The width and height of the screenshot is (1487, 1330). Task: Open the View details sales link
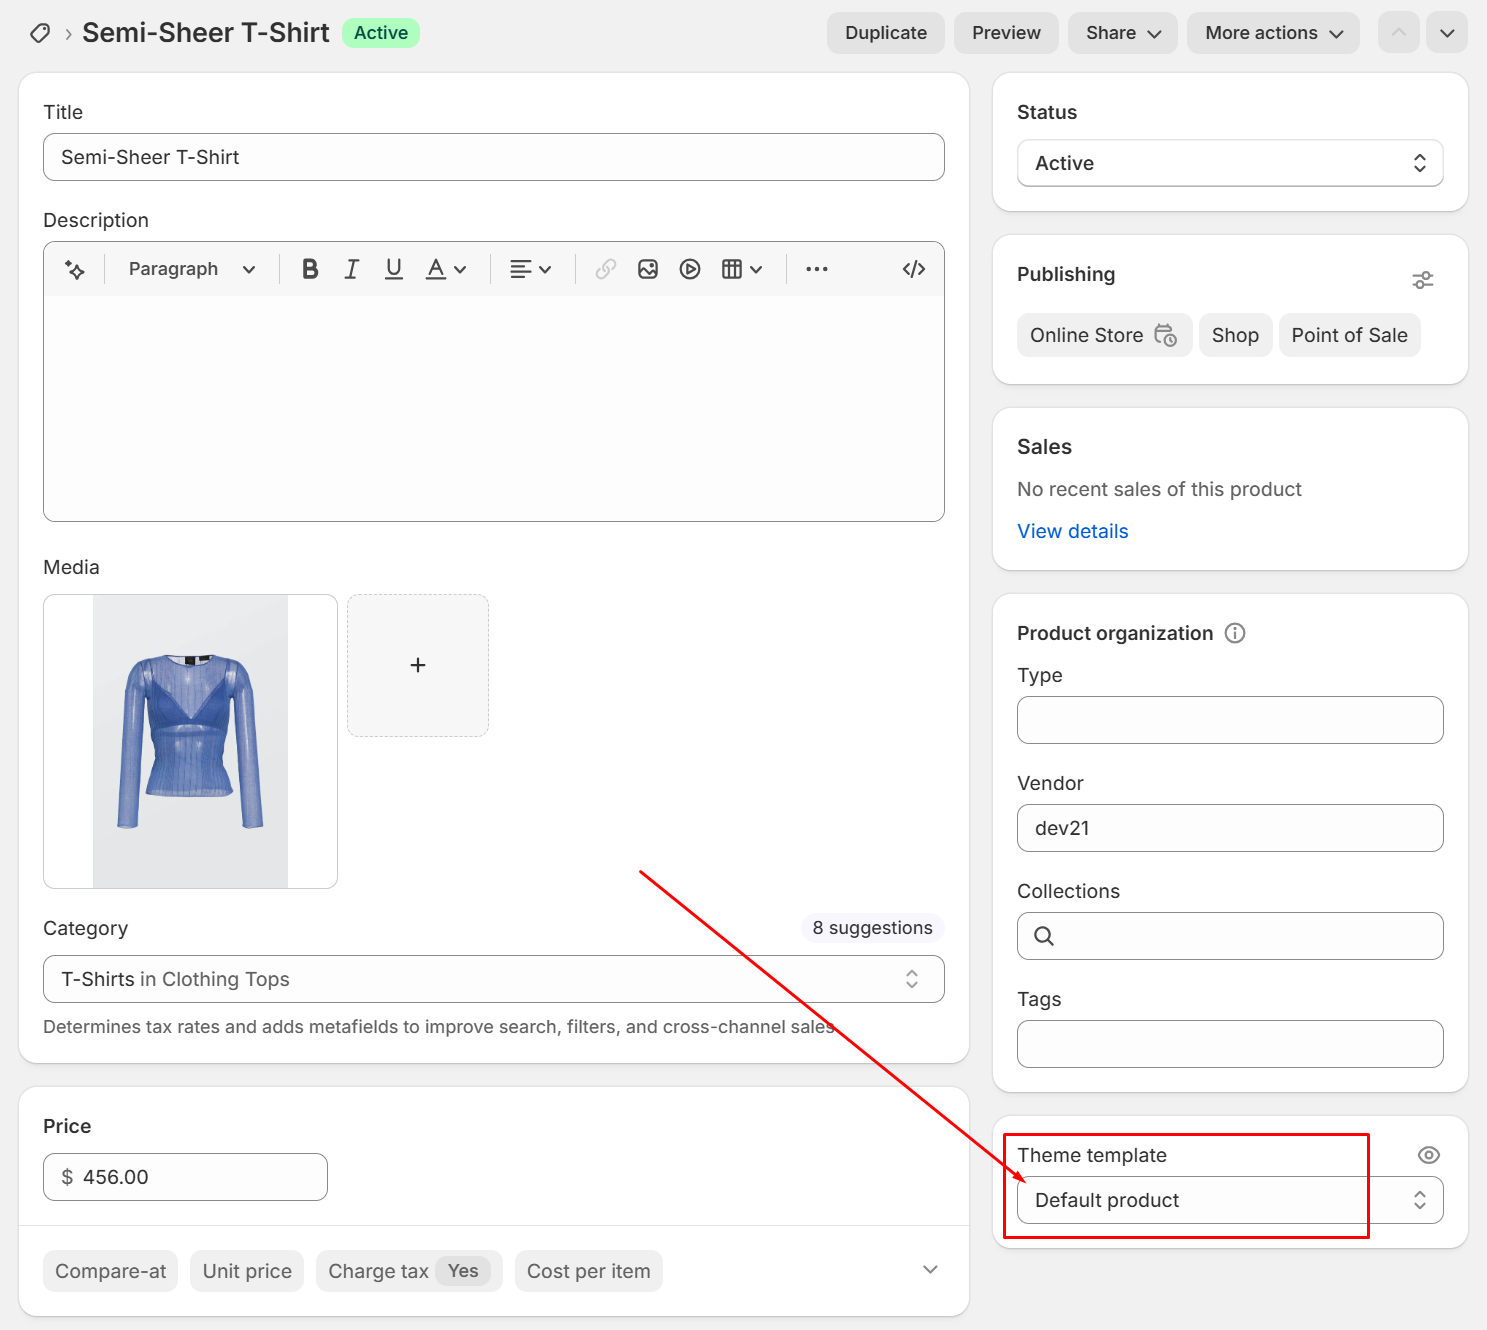[1072, 531]
